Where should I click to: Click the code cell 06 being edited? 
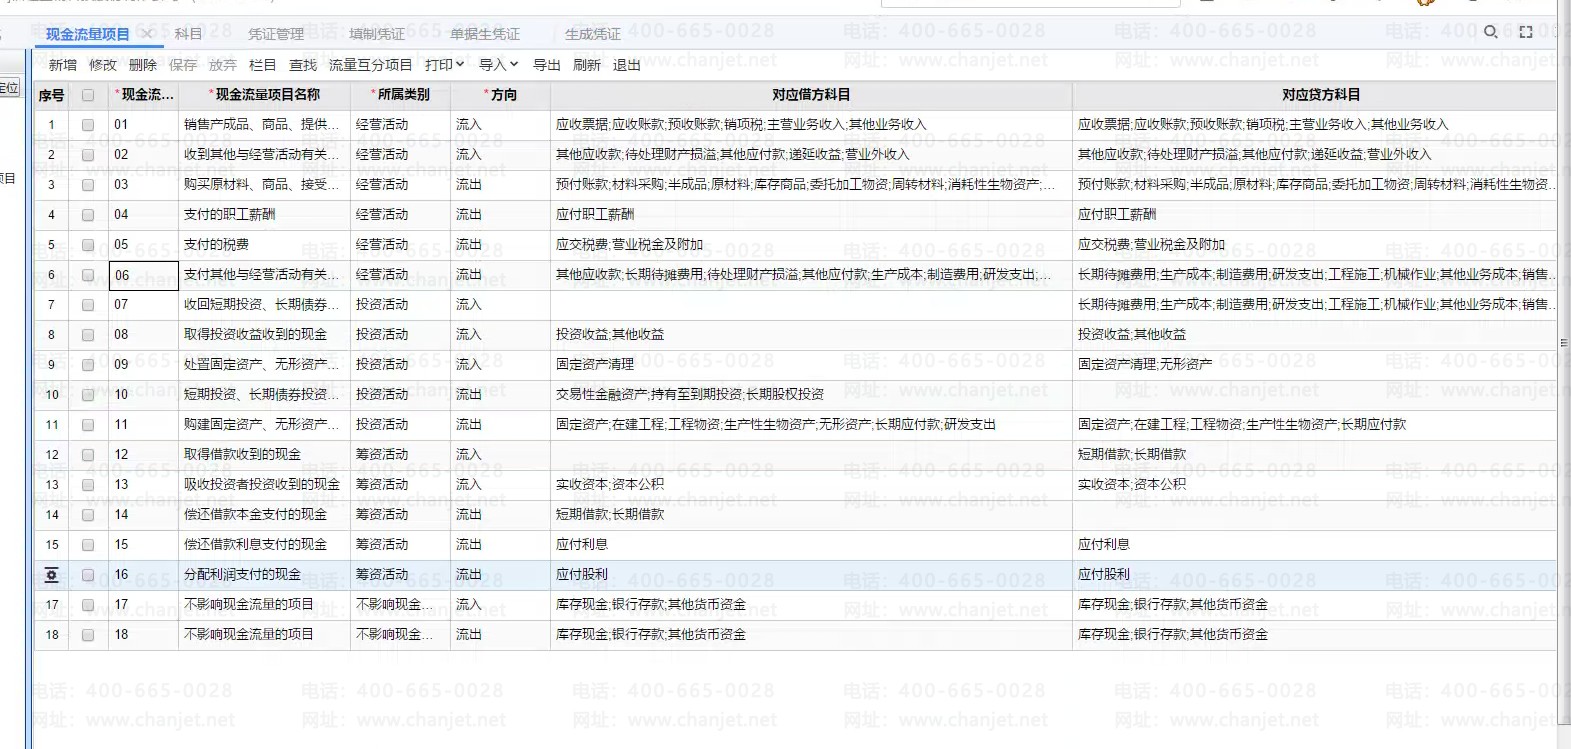(x=144, y=275)
